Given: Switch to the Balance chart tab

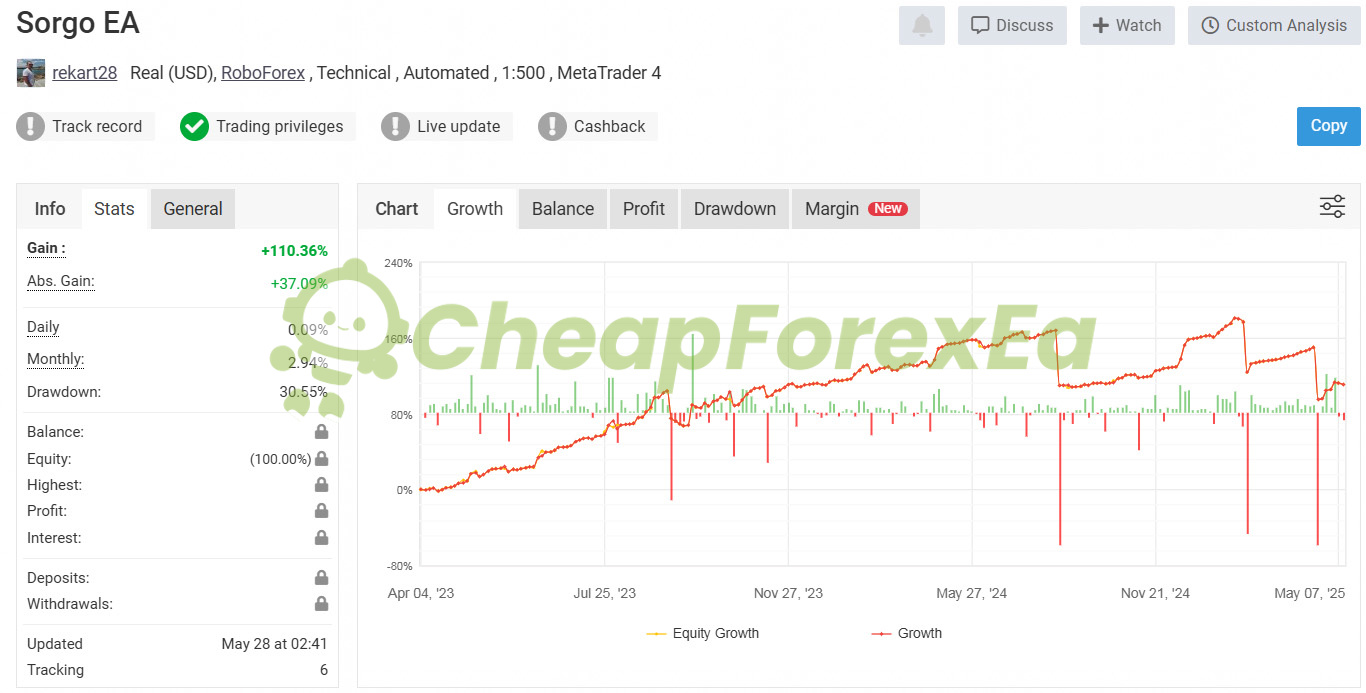Looking at the screenshot, I should (x=563, y=209).
